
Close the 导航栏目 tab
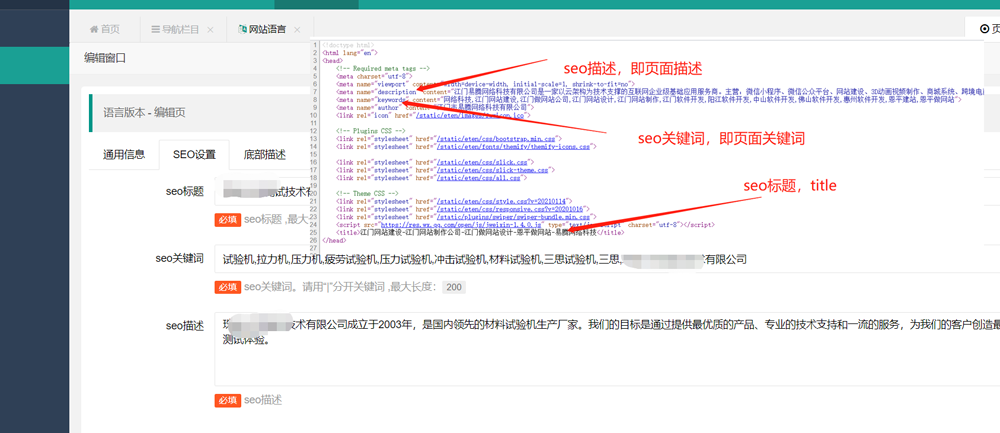210,29
